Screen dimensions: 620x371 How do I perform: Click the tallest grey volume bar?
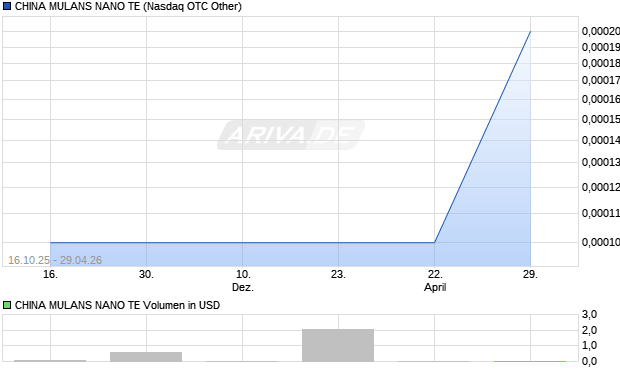(338, 345)
